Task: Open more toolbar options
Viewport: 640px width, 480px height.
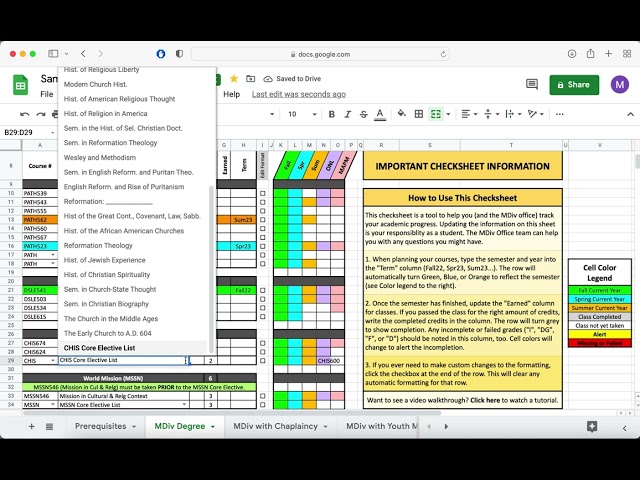Action: tap(560, 114)
